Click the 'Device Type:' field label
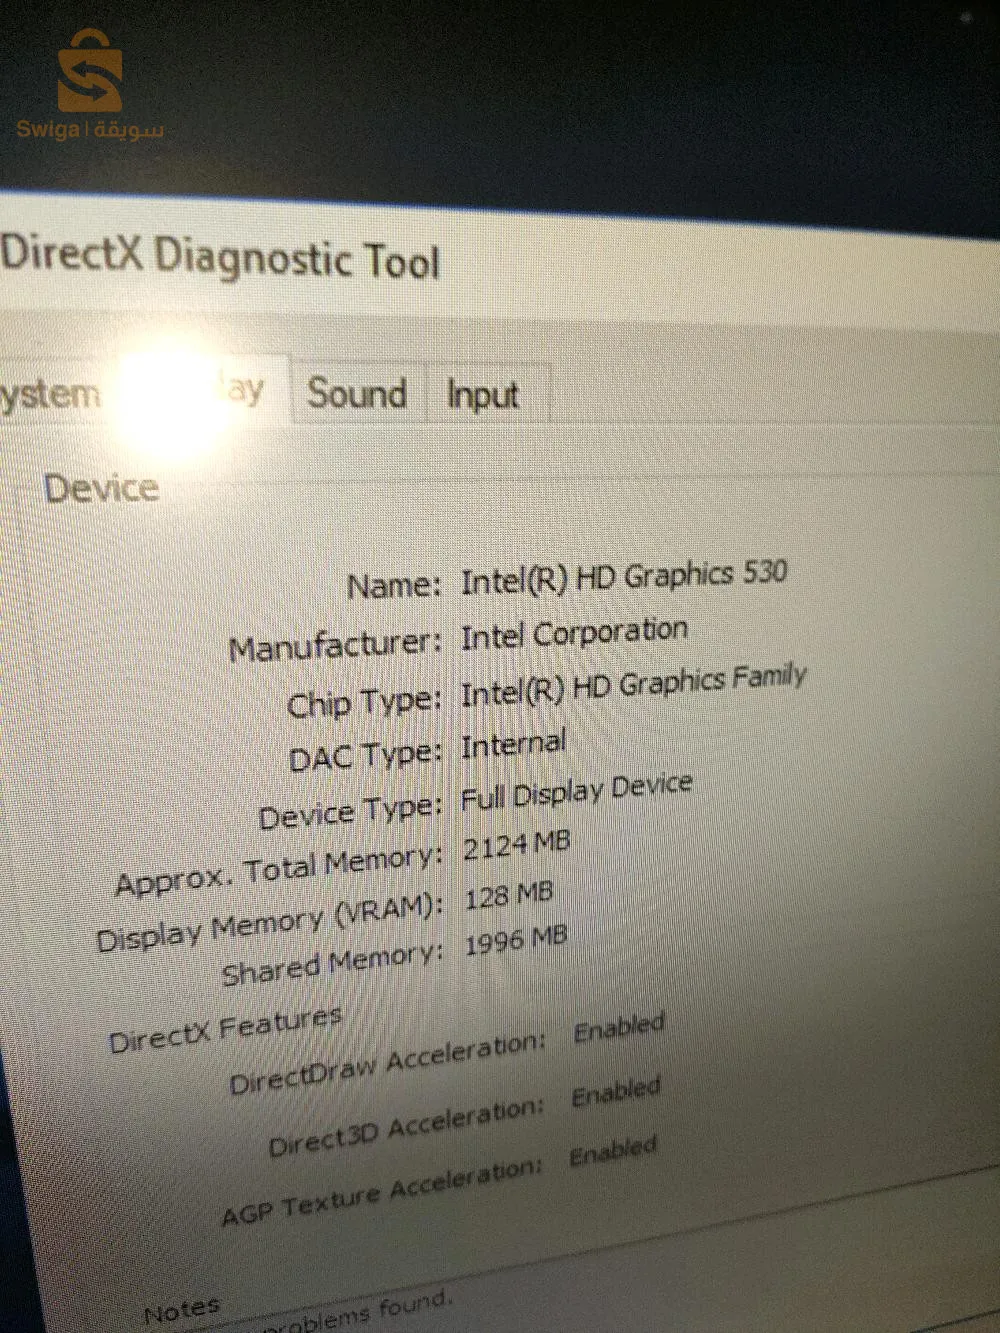This screenshot has height=1333, width=1000. (350, 812)
